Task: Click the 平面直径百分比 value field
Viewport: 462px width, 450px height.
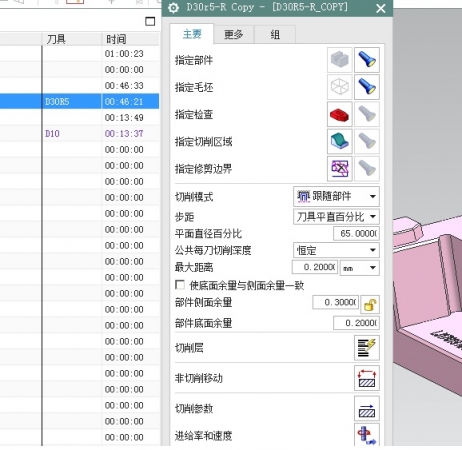Action: [356, 234]
